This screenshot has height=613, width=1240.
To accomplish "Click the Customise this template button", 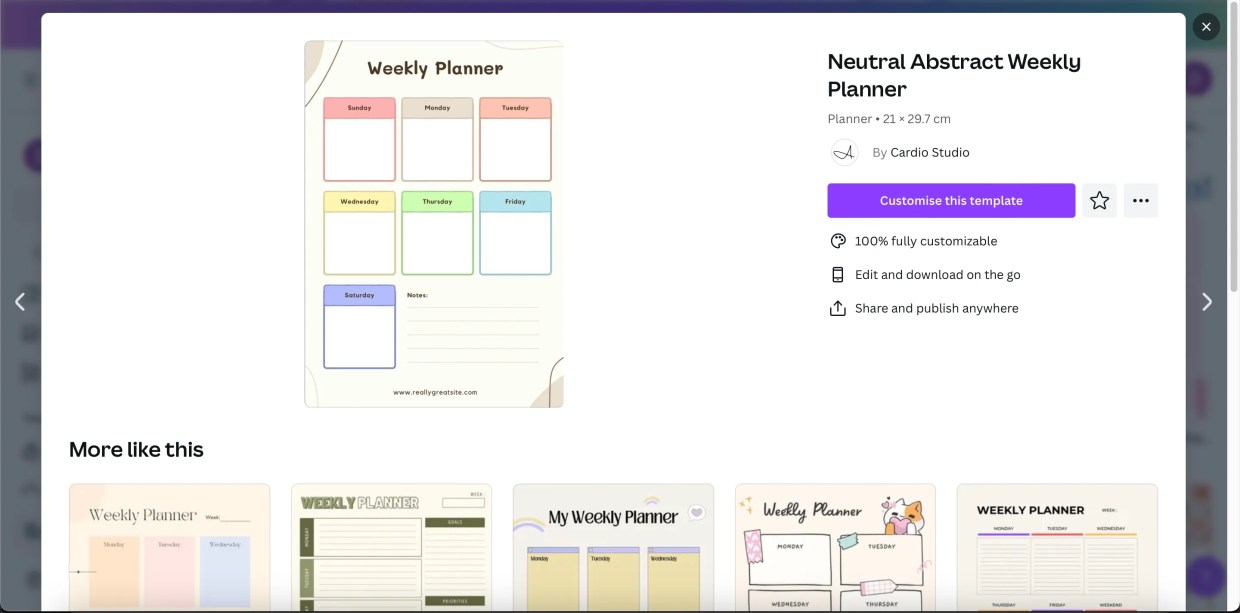I will [951, 200].
